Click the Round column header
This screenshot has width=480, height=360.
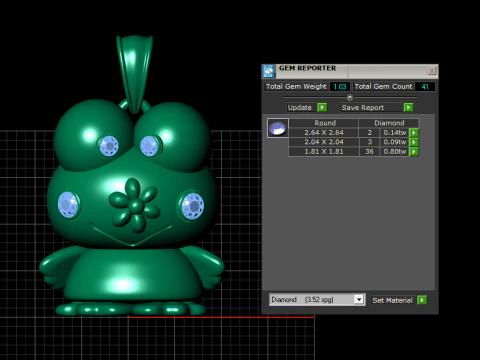325,123
